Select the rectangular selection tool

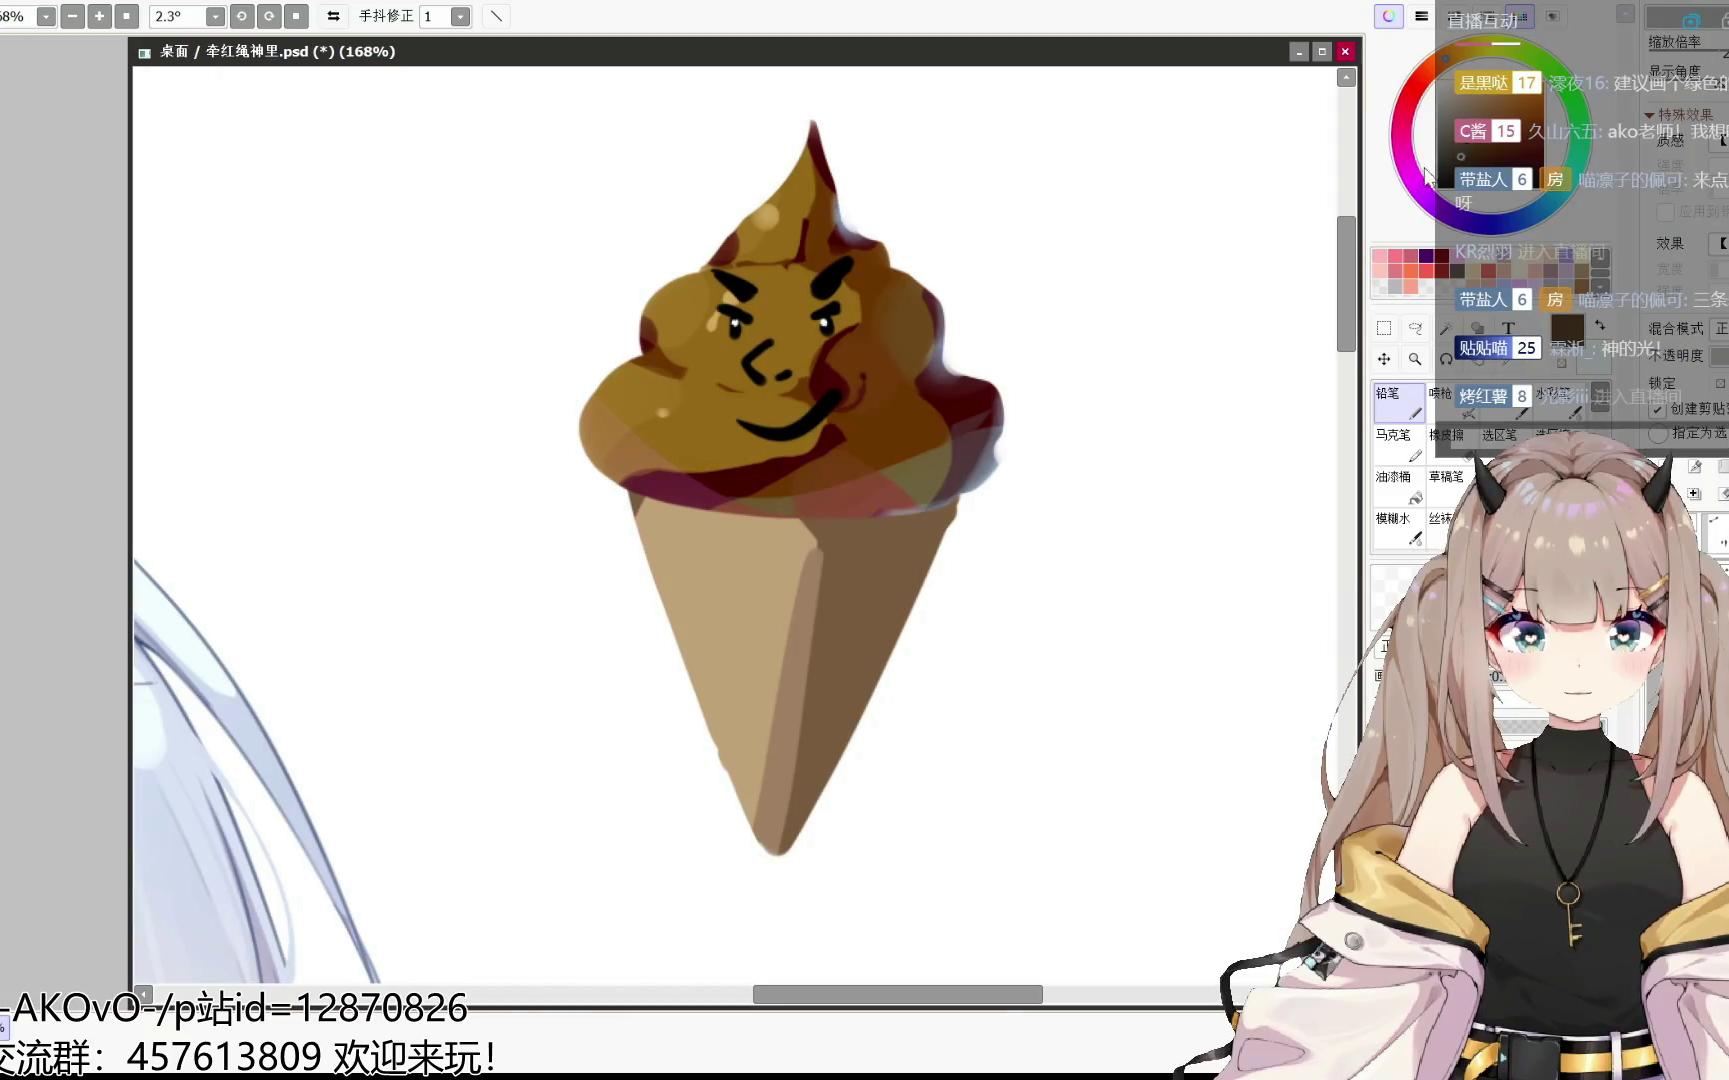[x=1384, y=328]
